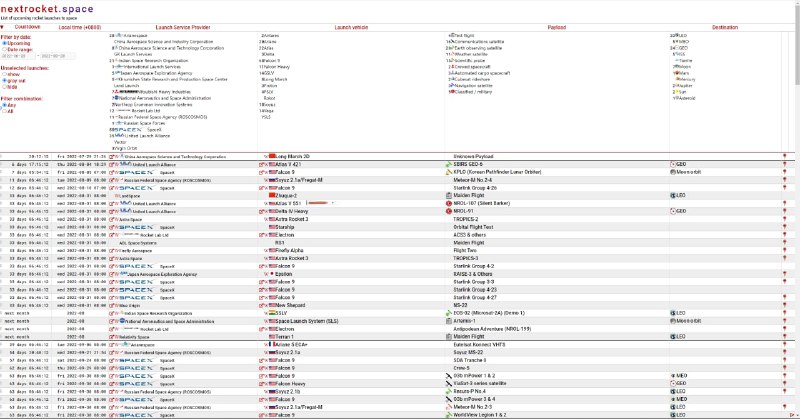This screenshot has width=800, height=419.
Task: Select the Eutelsat Konnect VHTS payload
Action: click(x=479, y=344)
